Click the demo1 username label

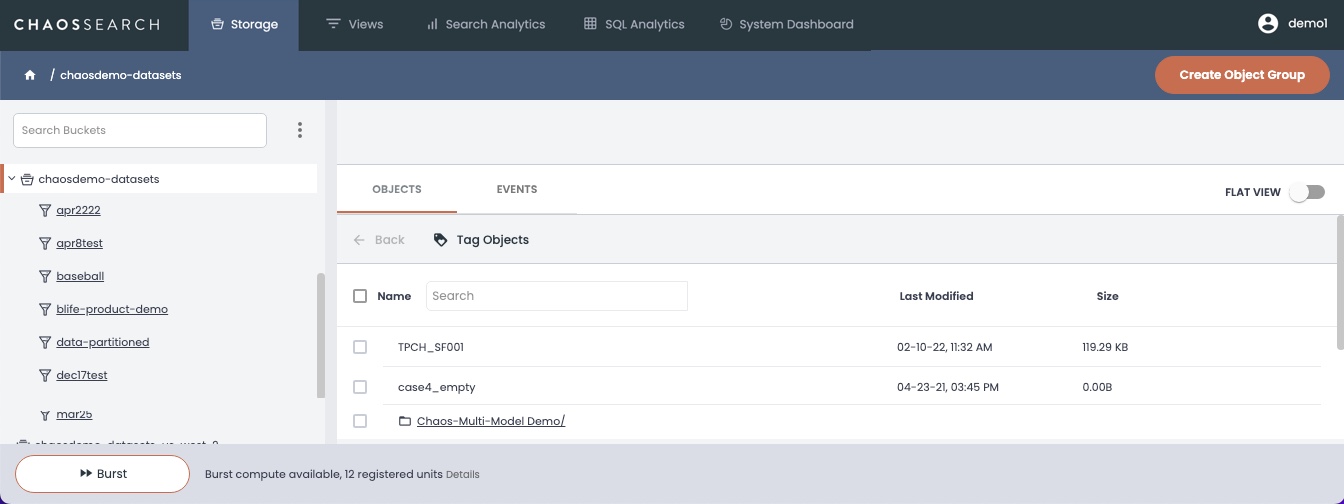[x=1307, y=24]
